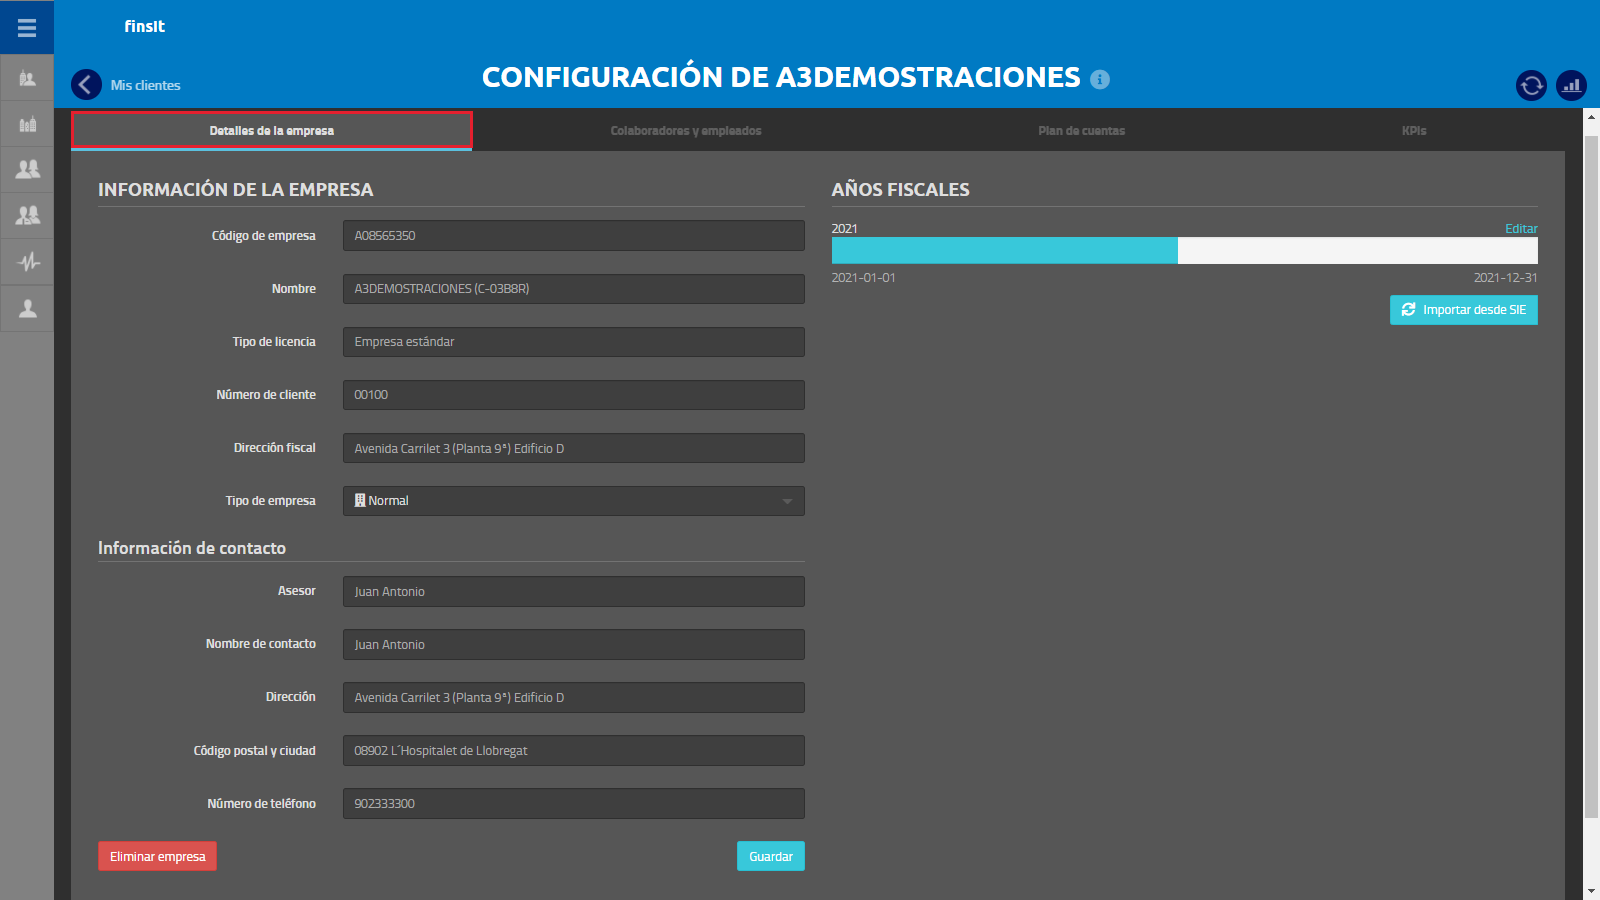The image size is (1600, 900).
Task: Click the finsIt logo text
Action: 145,27
